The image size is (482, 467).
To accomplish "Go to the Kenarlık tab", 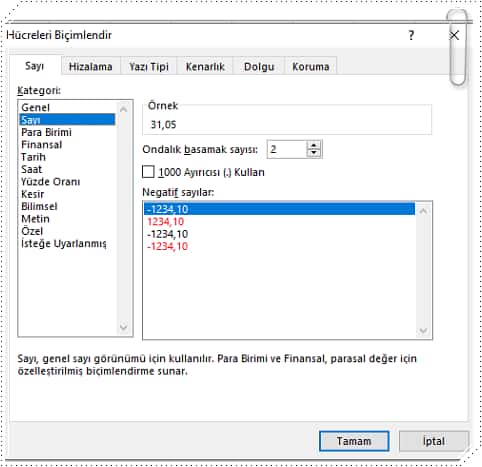I will coord(205,67).
